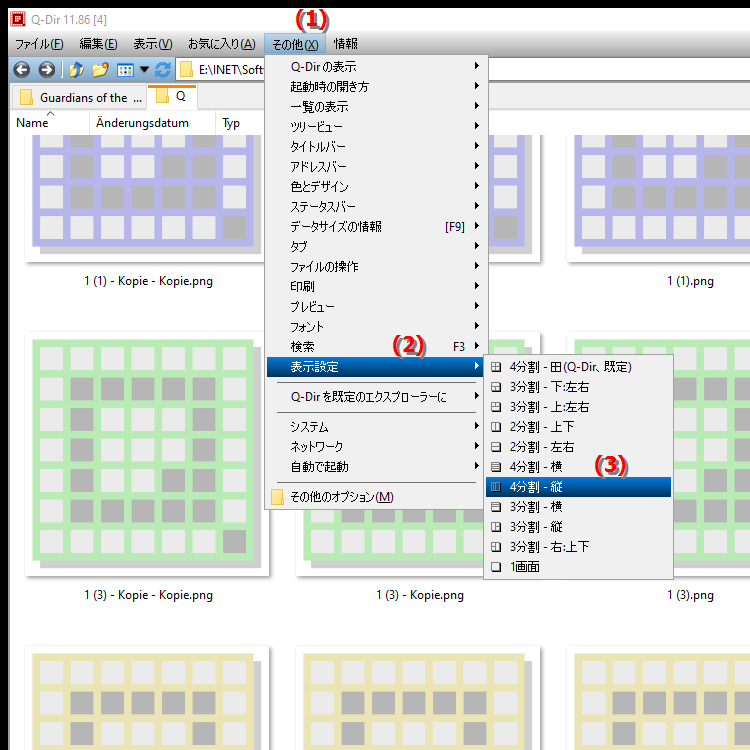Screen dimensions: 750x750
Task: Select 2分割 - 上下 layout
Action: tap(578, 427)
